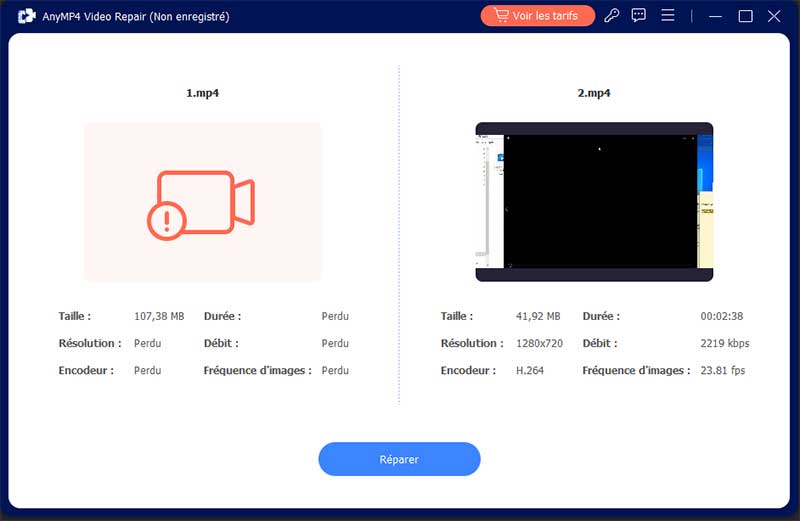800x521 pixels.
Task: Click the 23.81 fps frame rate value
Action: (723, 370)
